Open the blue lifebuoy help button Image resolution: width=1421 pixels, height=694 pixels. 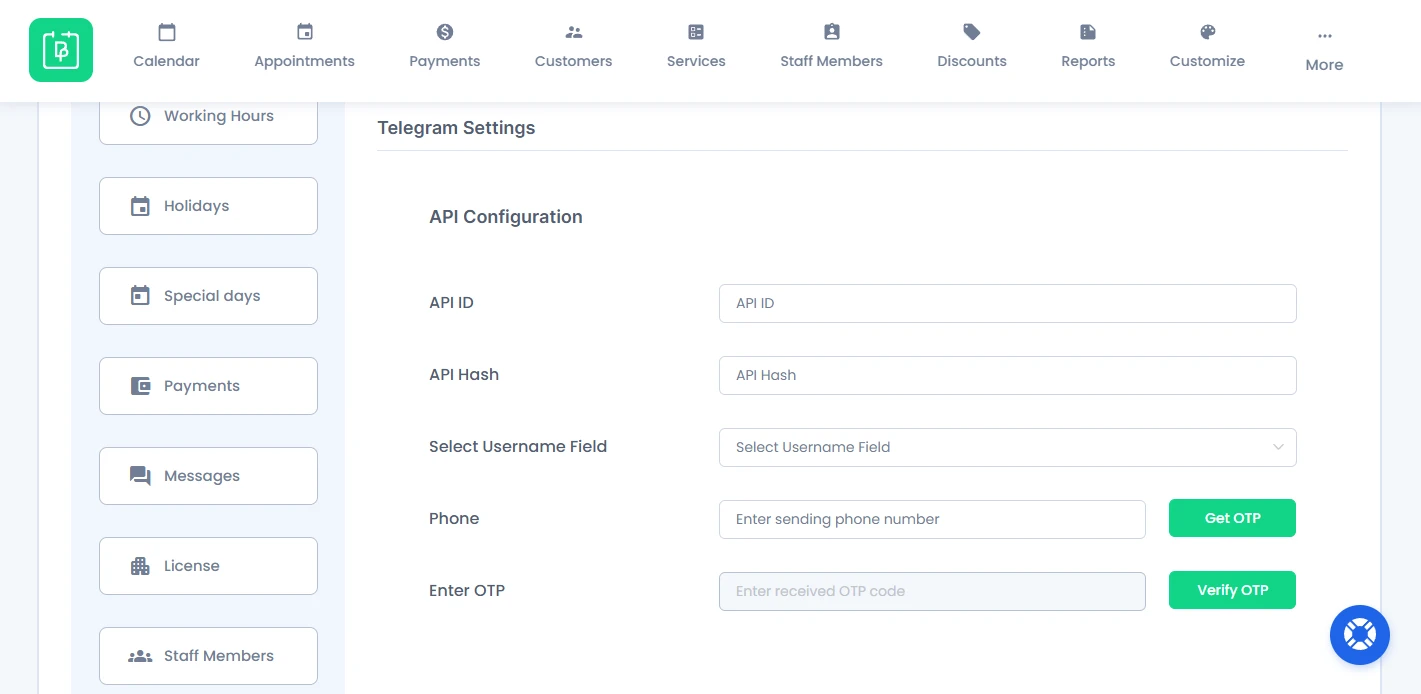click(x=1360, y=635)
